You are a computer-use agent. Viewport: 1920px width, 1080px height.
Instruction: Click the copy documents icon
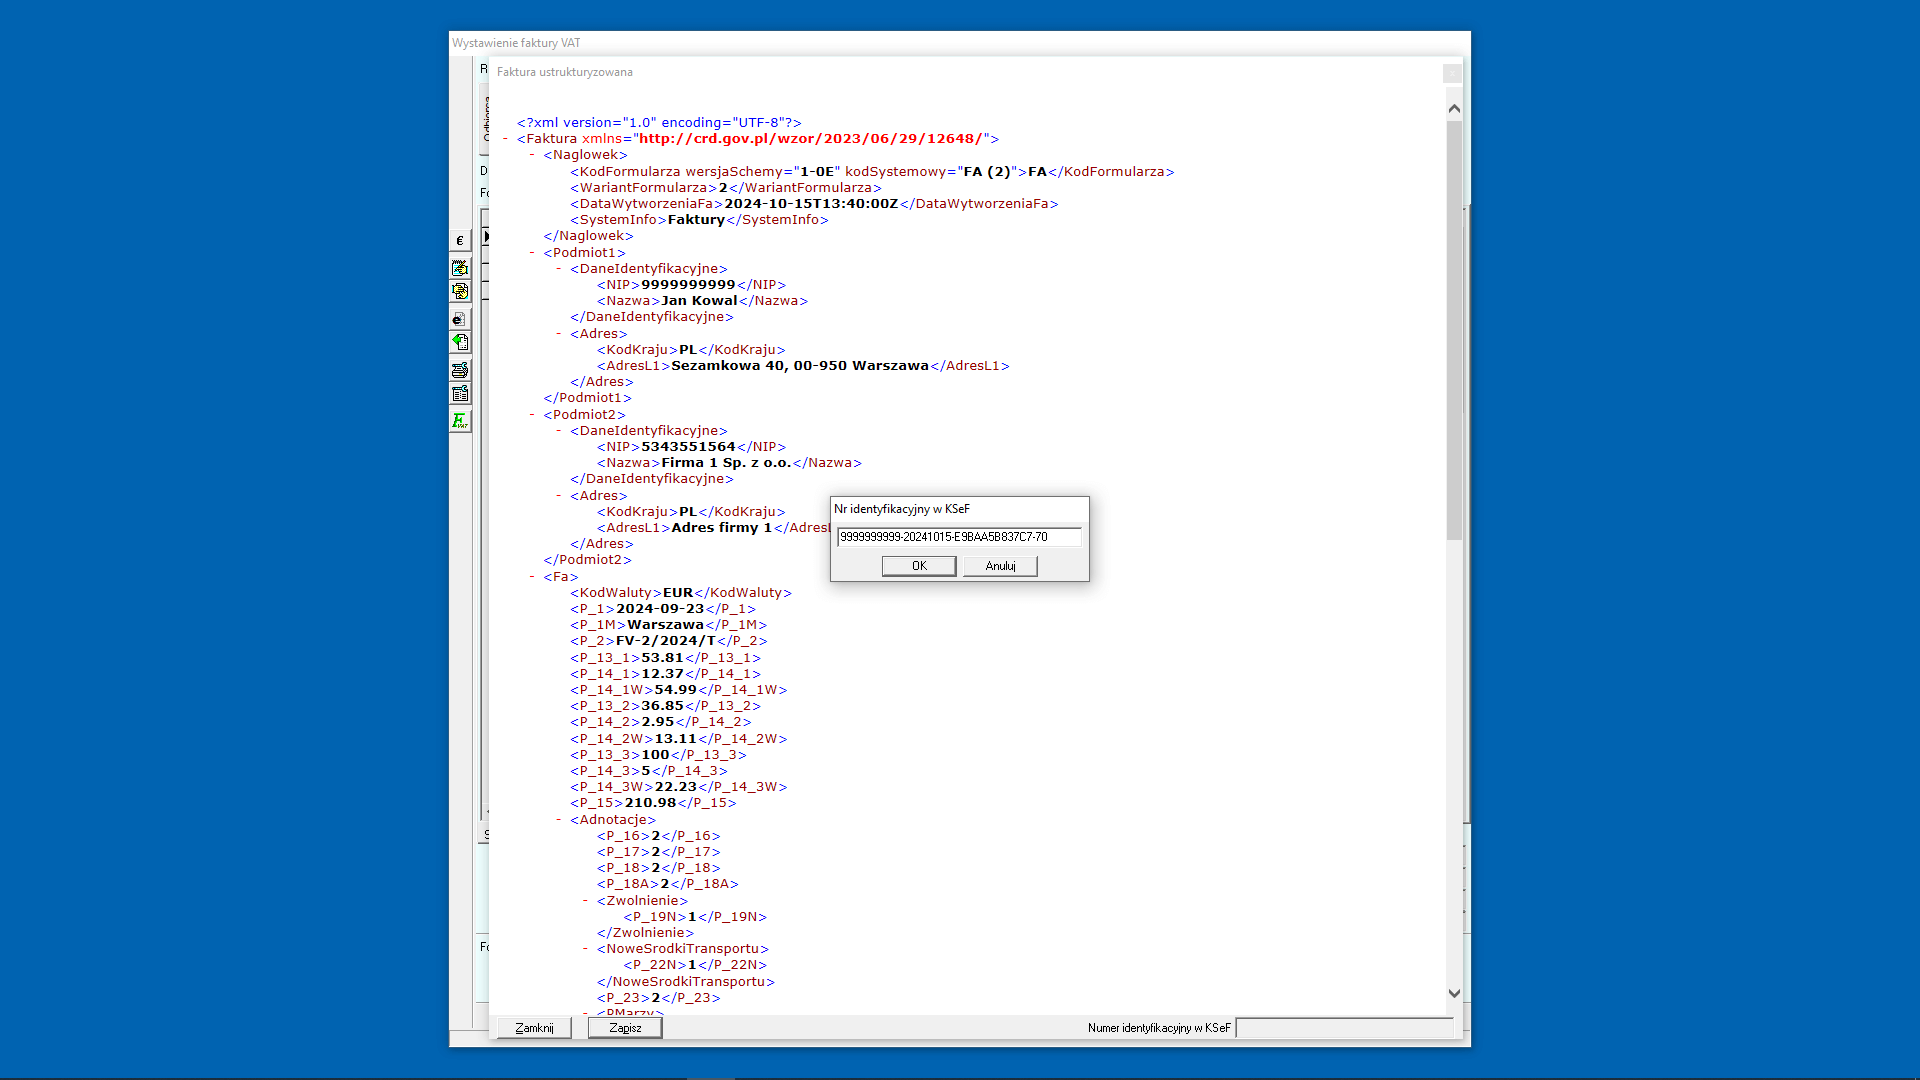pos(460,291)
